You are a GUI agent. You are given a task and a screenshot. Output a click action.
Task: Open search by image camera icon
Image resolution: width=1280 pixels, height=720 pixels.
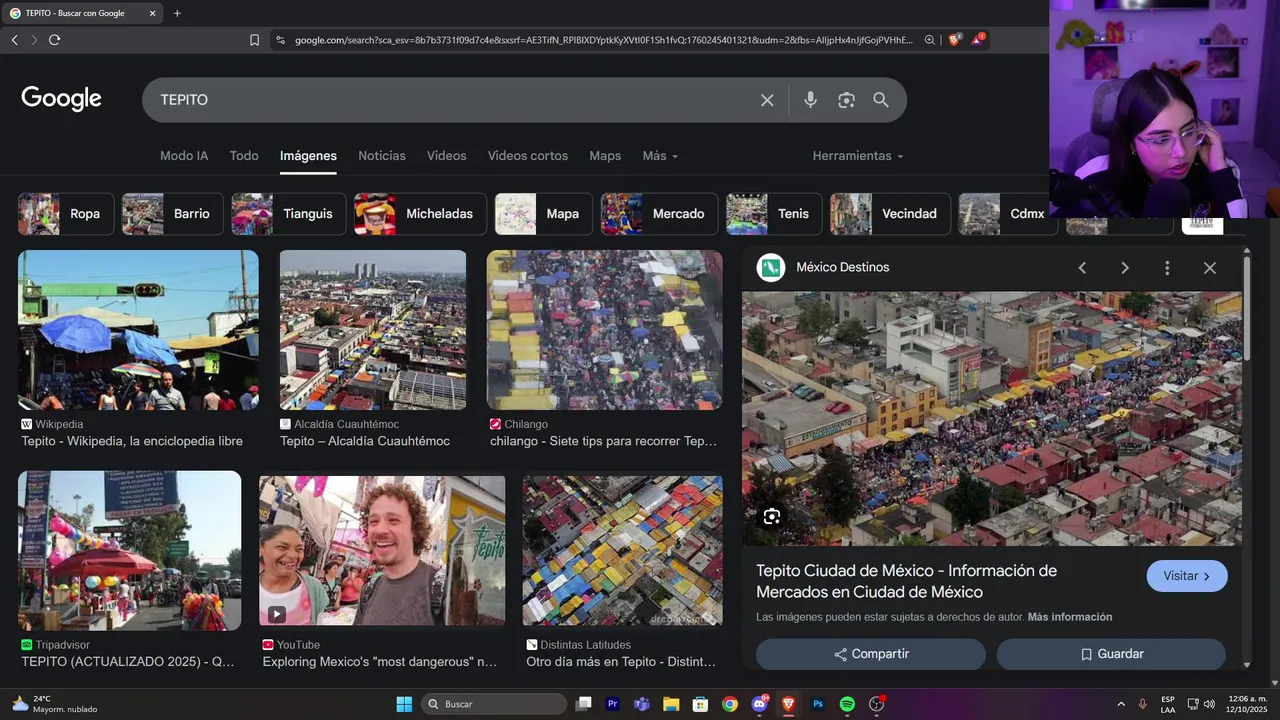click(x=846, y=100)
